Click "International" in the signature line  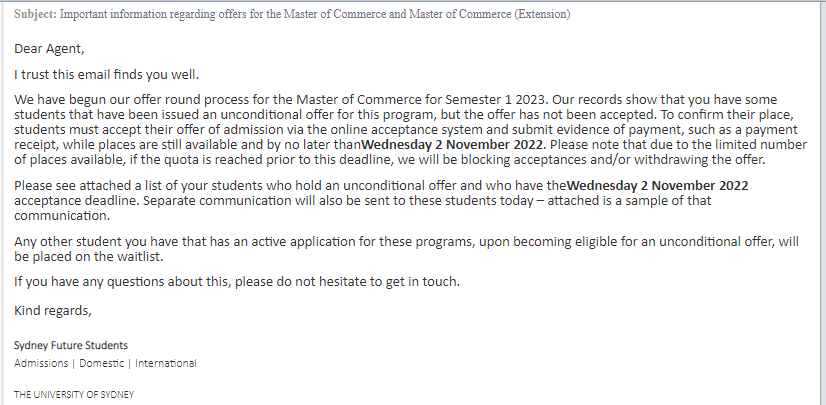166,363
